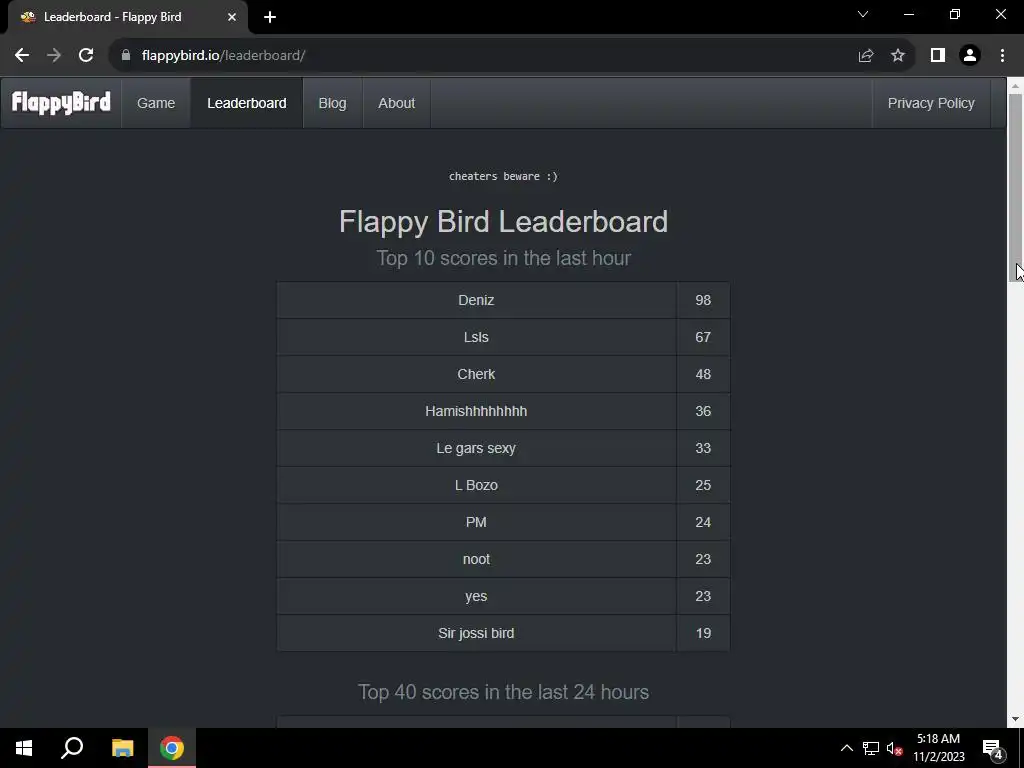
Task: Click the player name L Bozo
Action: click(476, 485)
